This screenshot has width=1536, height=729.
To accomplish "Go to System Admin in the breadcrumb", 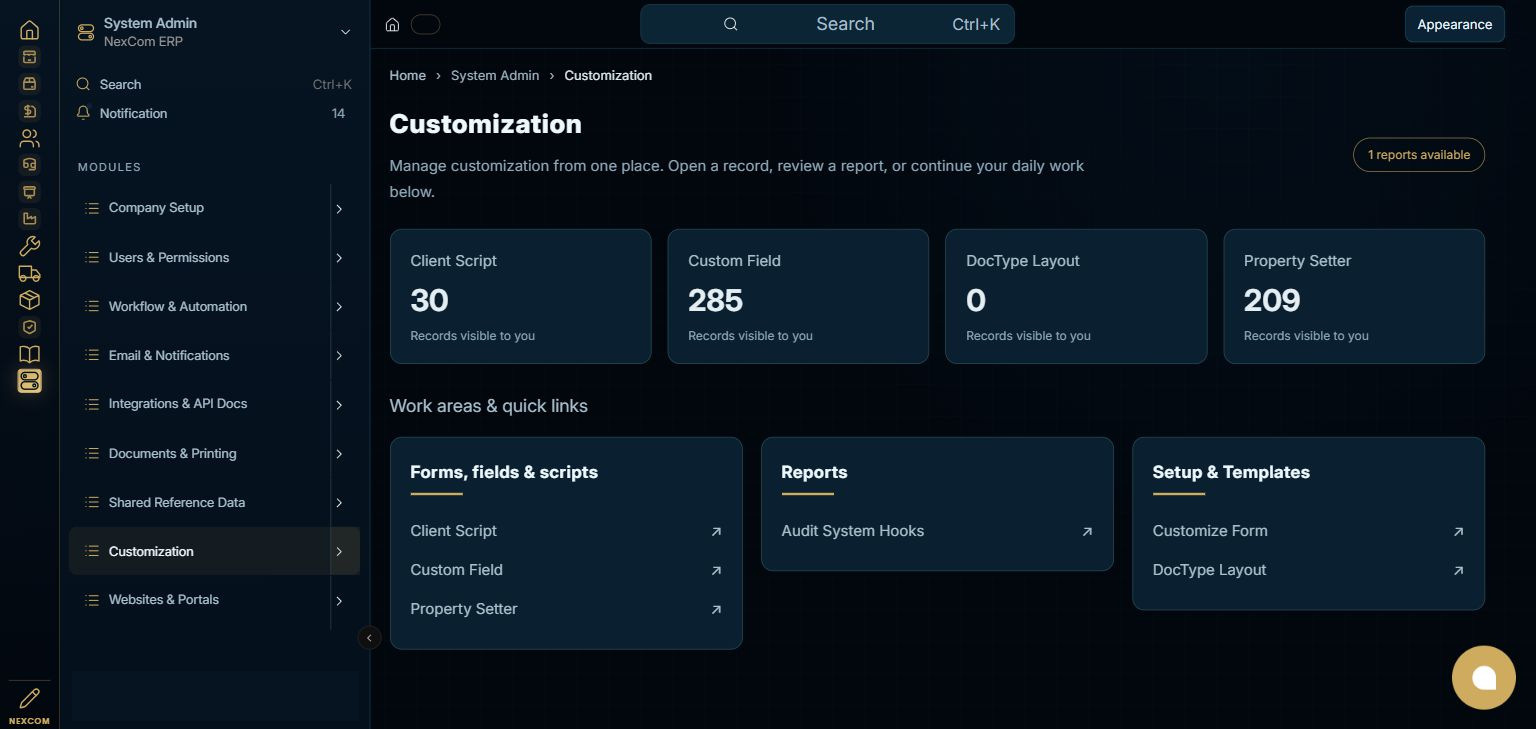I will [495, 75].
